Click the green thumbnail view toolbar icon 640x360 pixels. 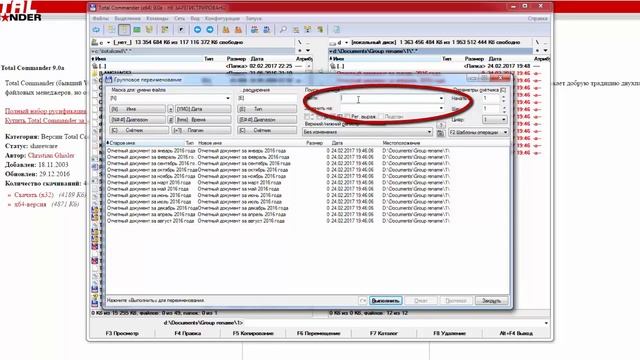[x=137, y=30]
